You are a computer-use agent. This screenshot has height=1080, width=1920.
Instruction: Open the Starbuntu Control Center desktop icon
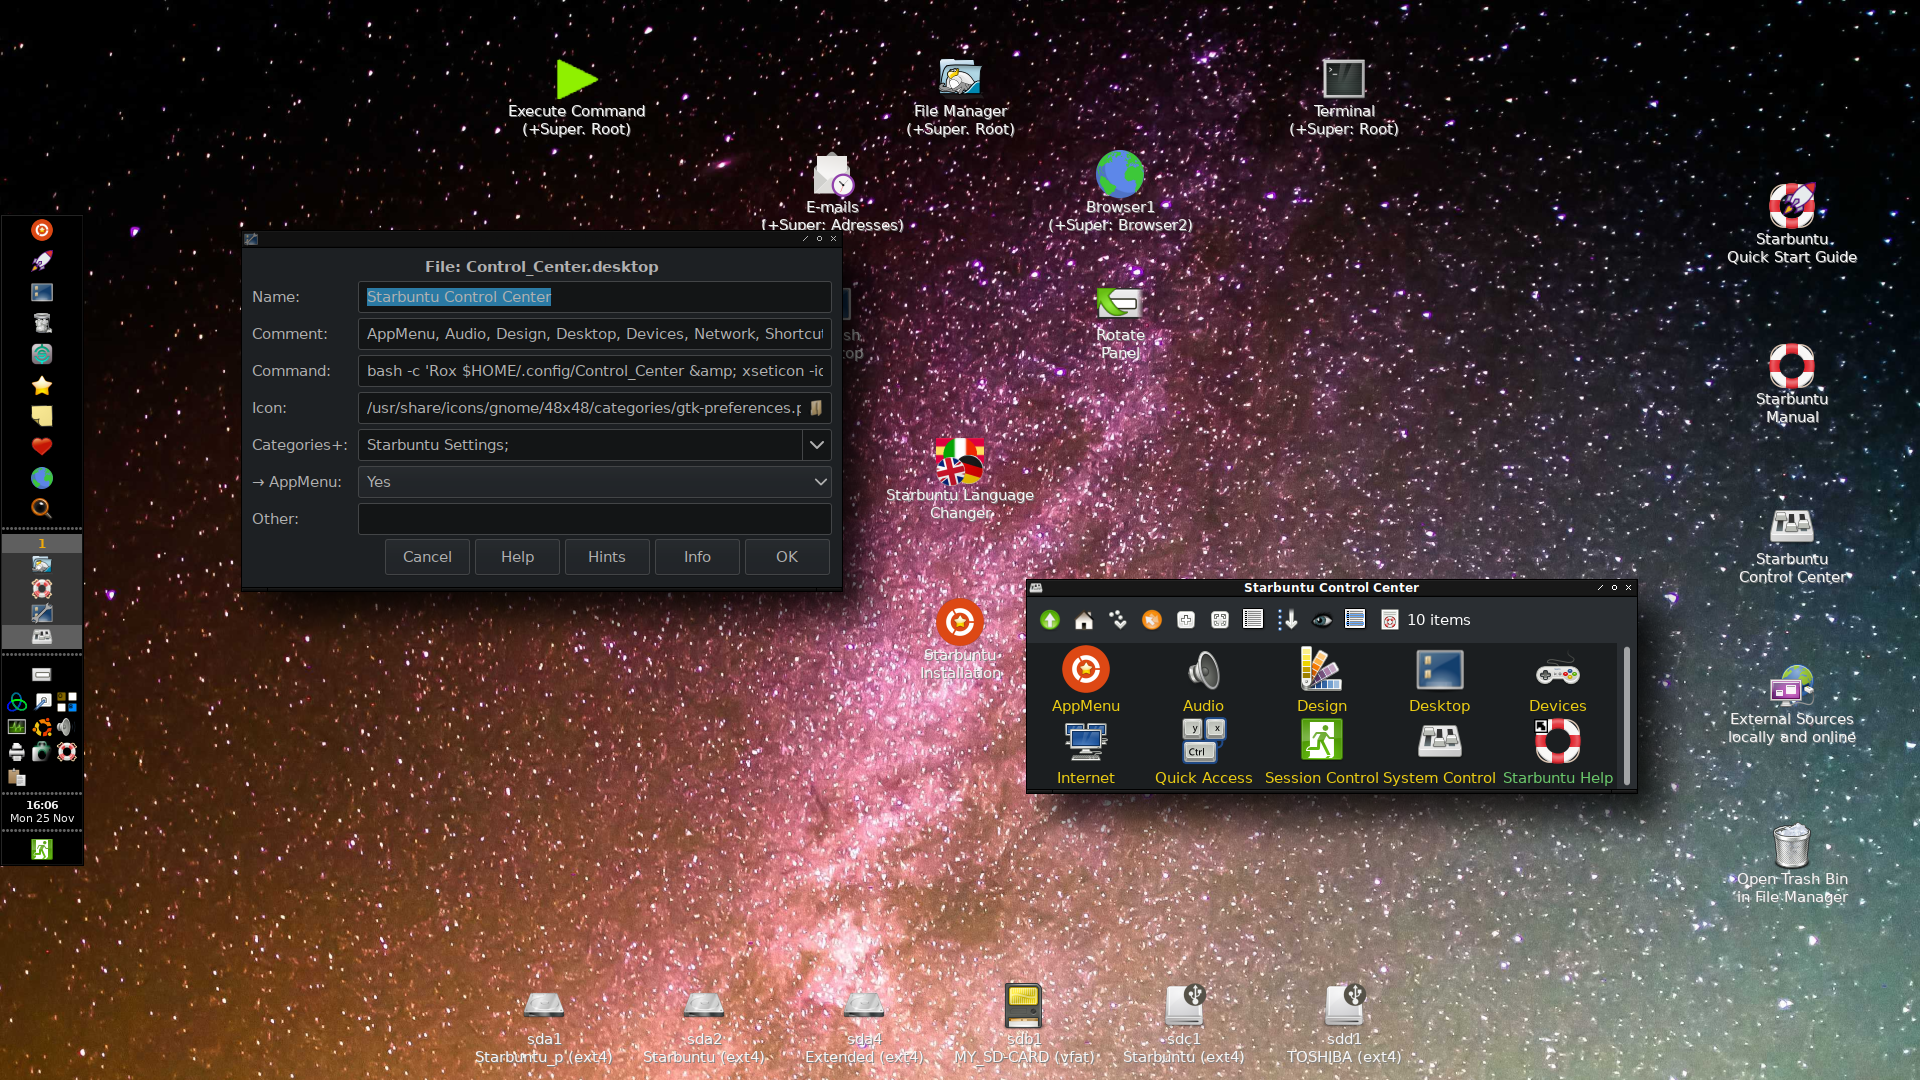tap(1792, 545)
